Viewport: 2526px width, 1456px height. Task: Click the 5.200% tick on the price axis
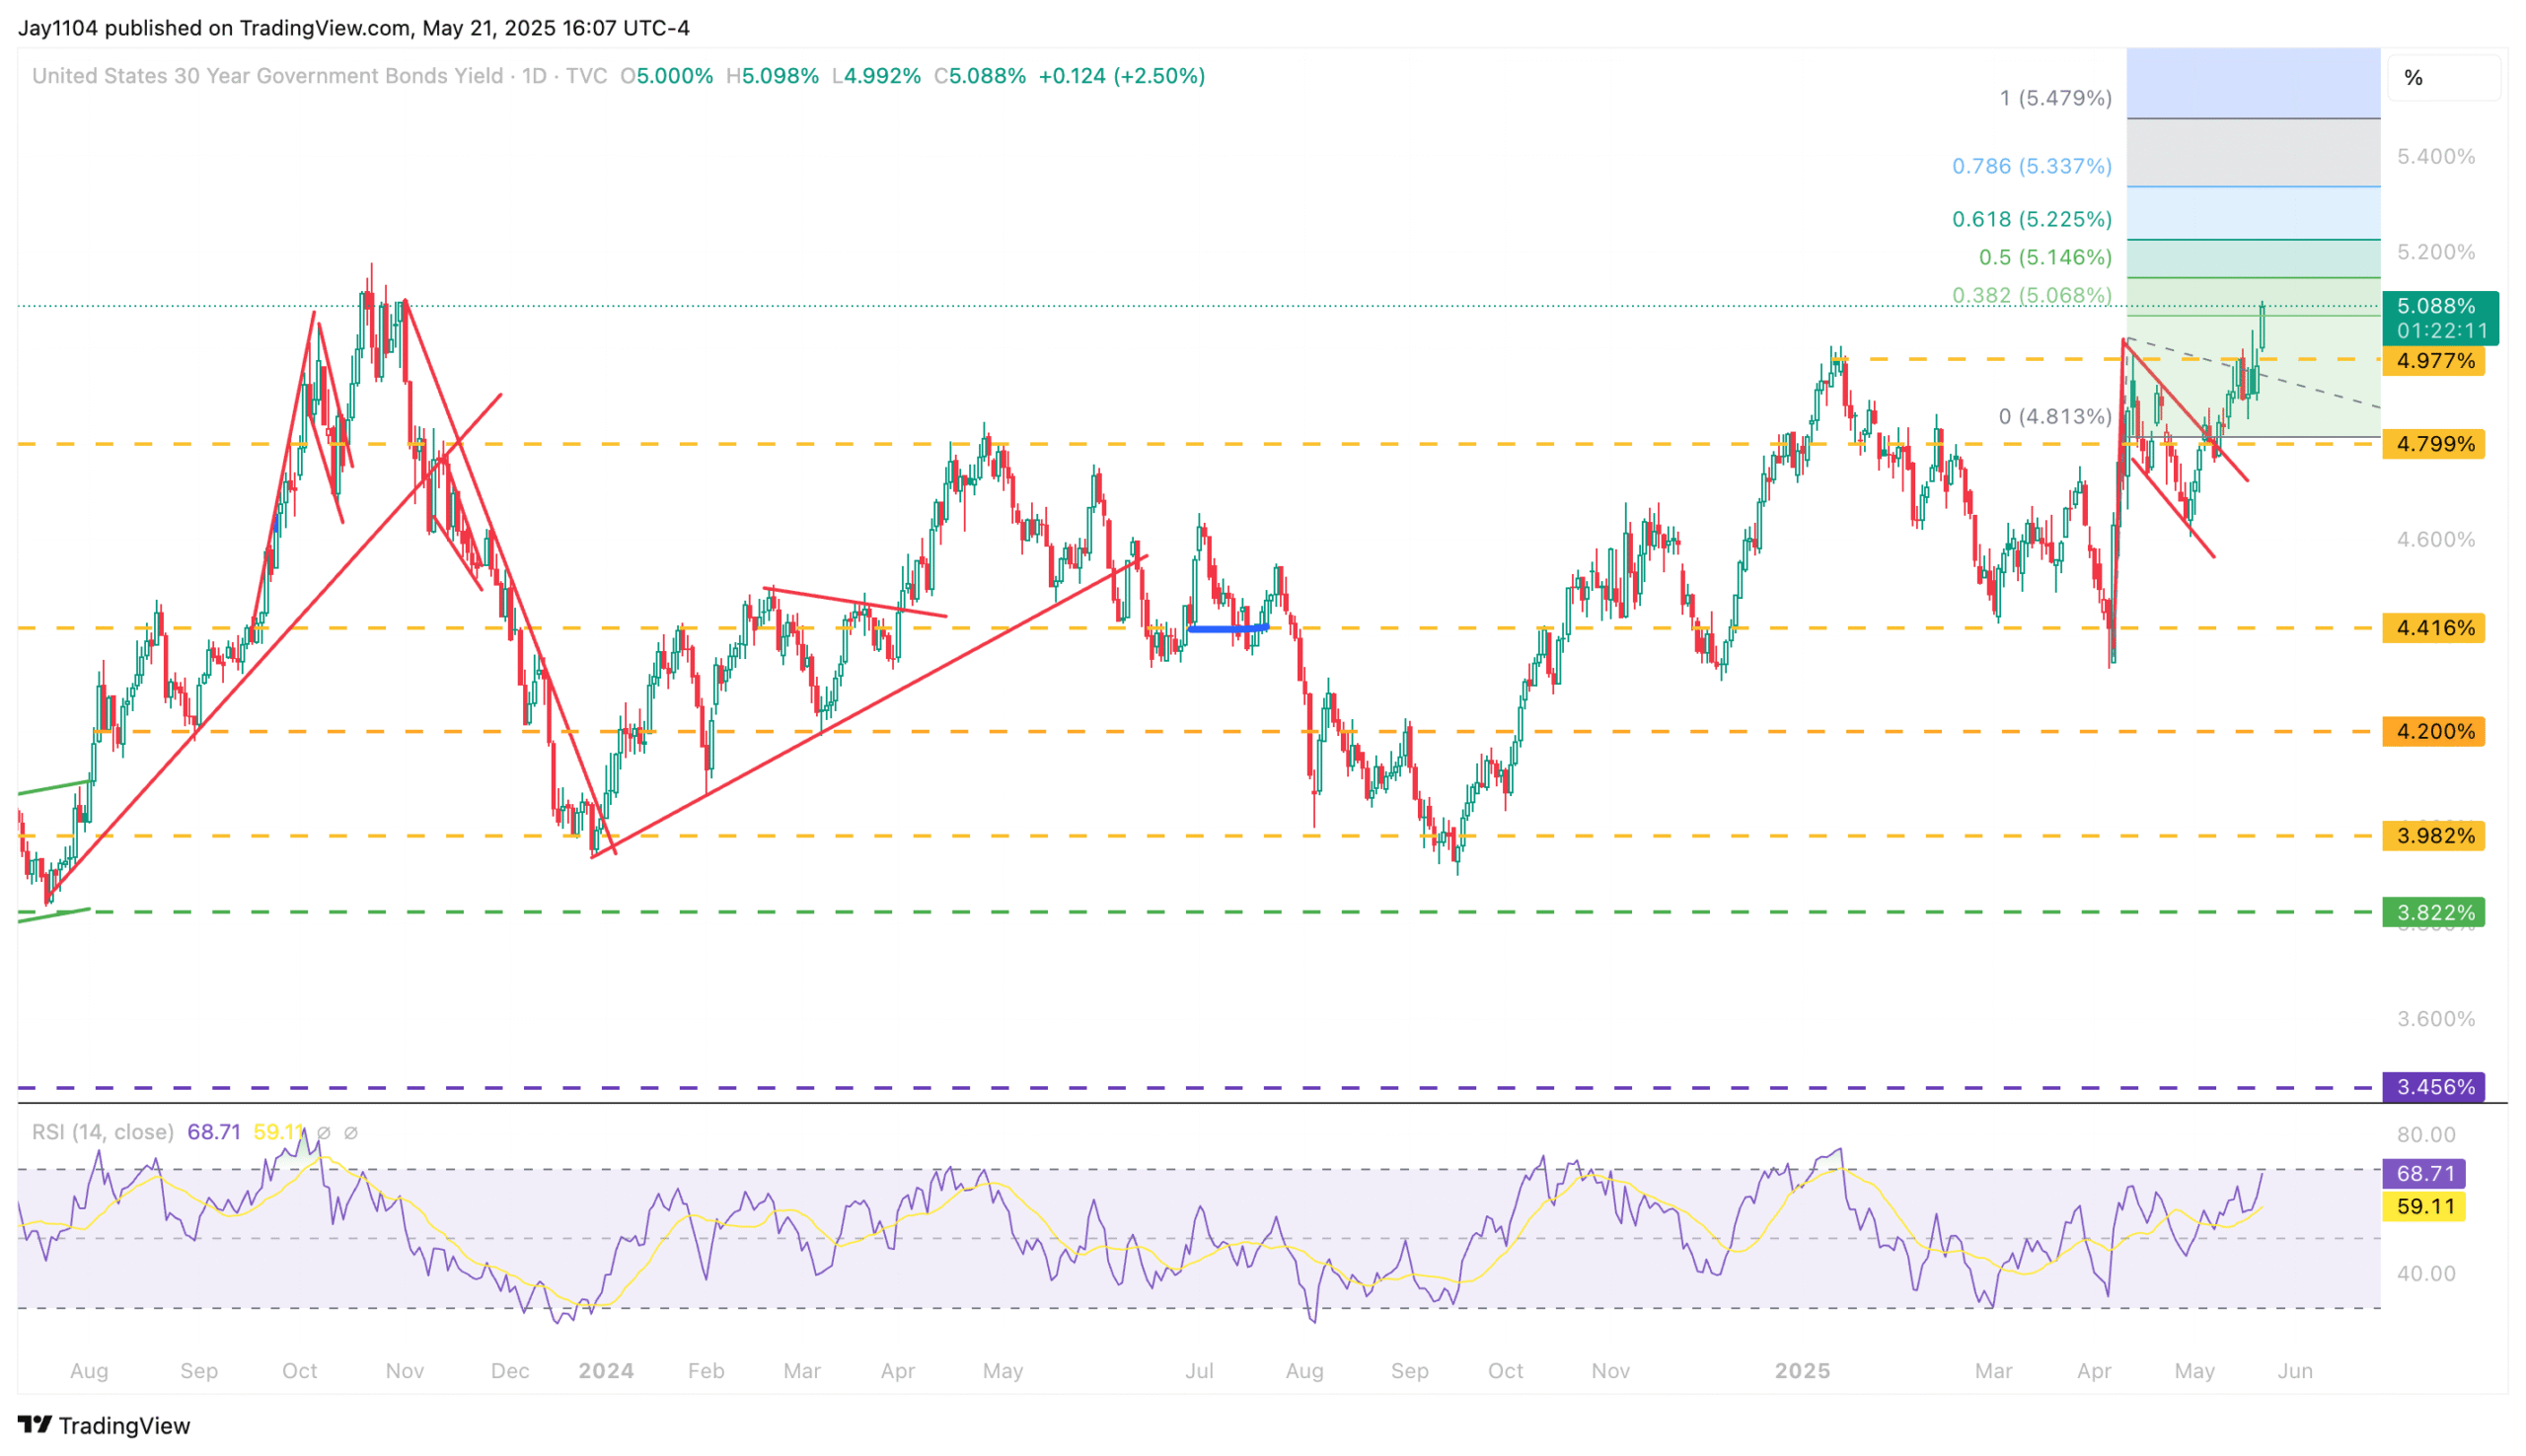(2436, 252)
